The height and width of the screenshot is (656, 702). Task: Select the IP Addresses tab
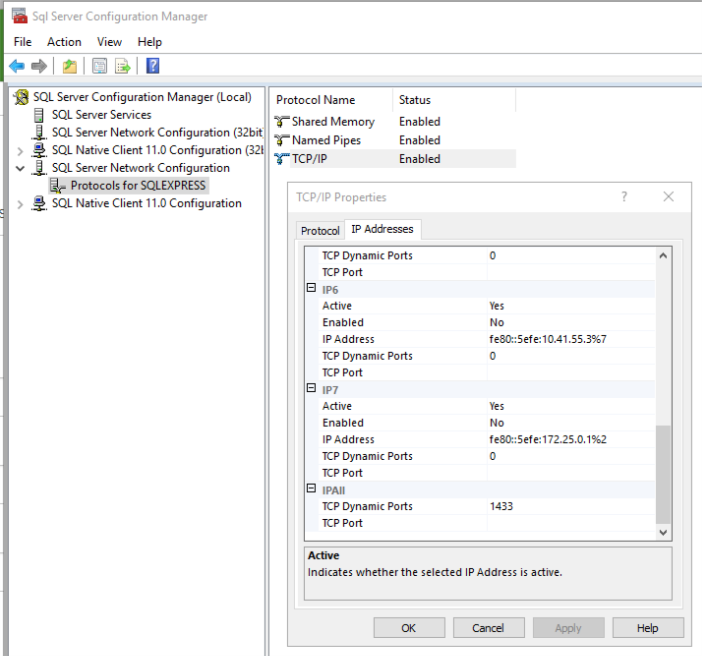pos(382,229)
